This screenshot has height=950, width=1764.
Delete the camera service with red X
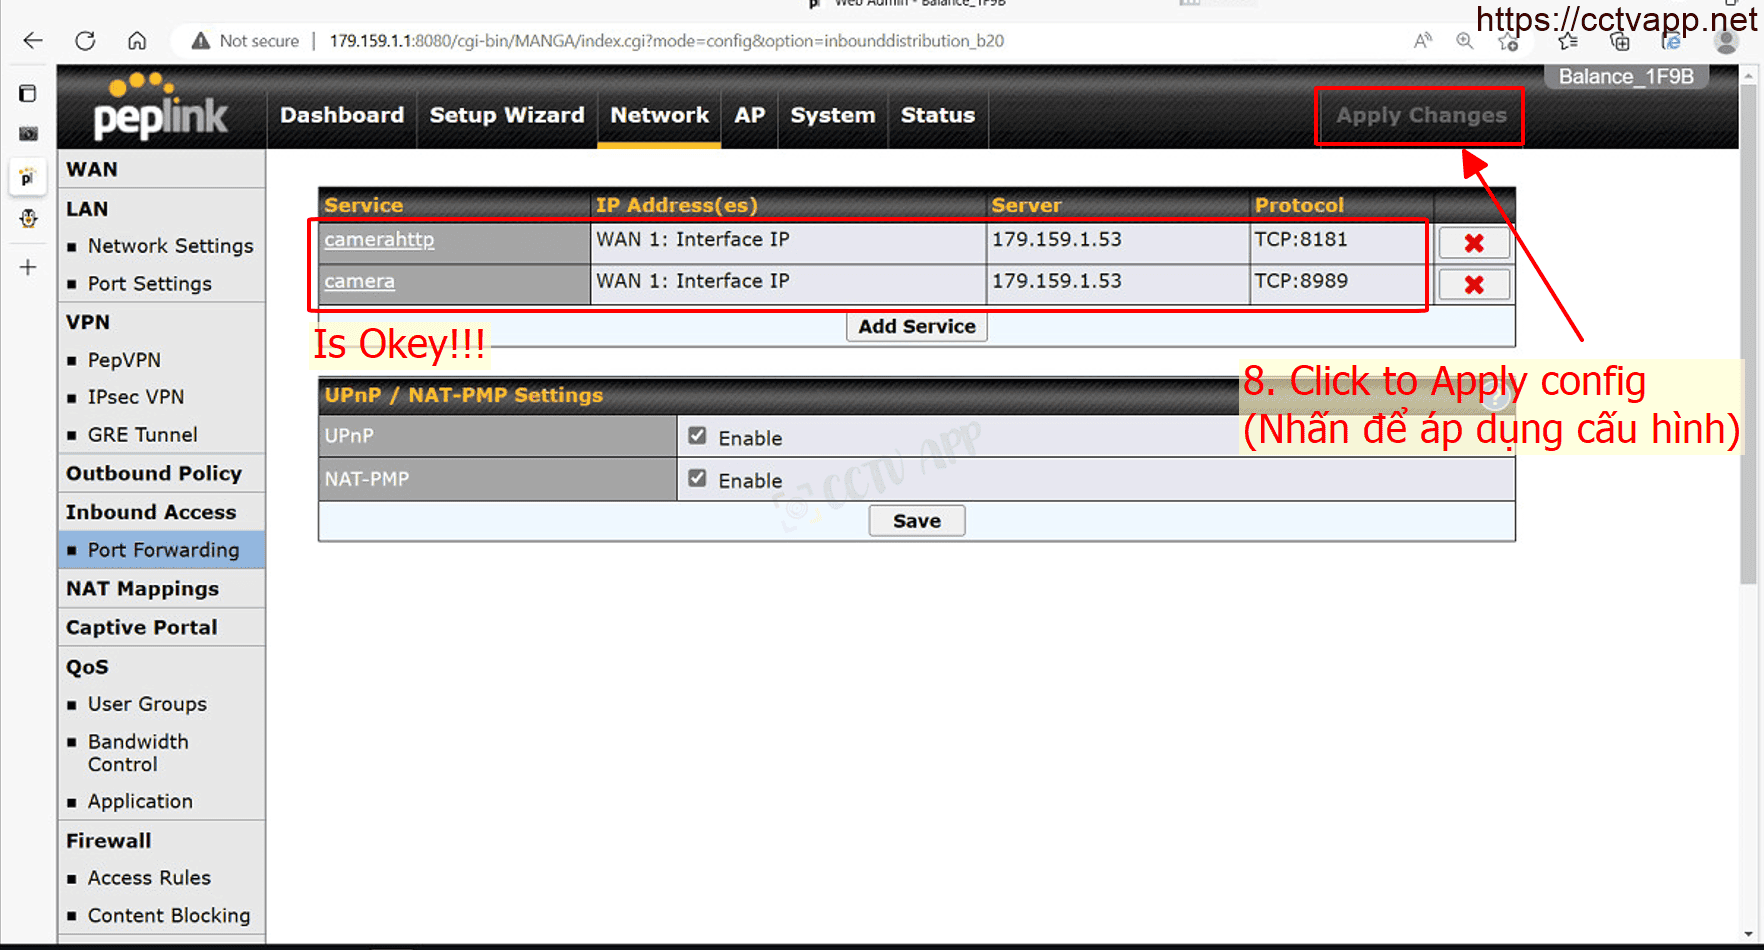(x=1473, y=285)
